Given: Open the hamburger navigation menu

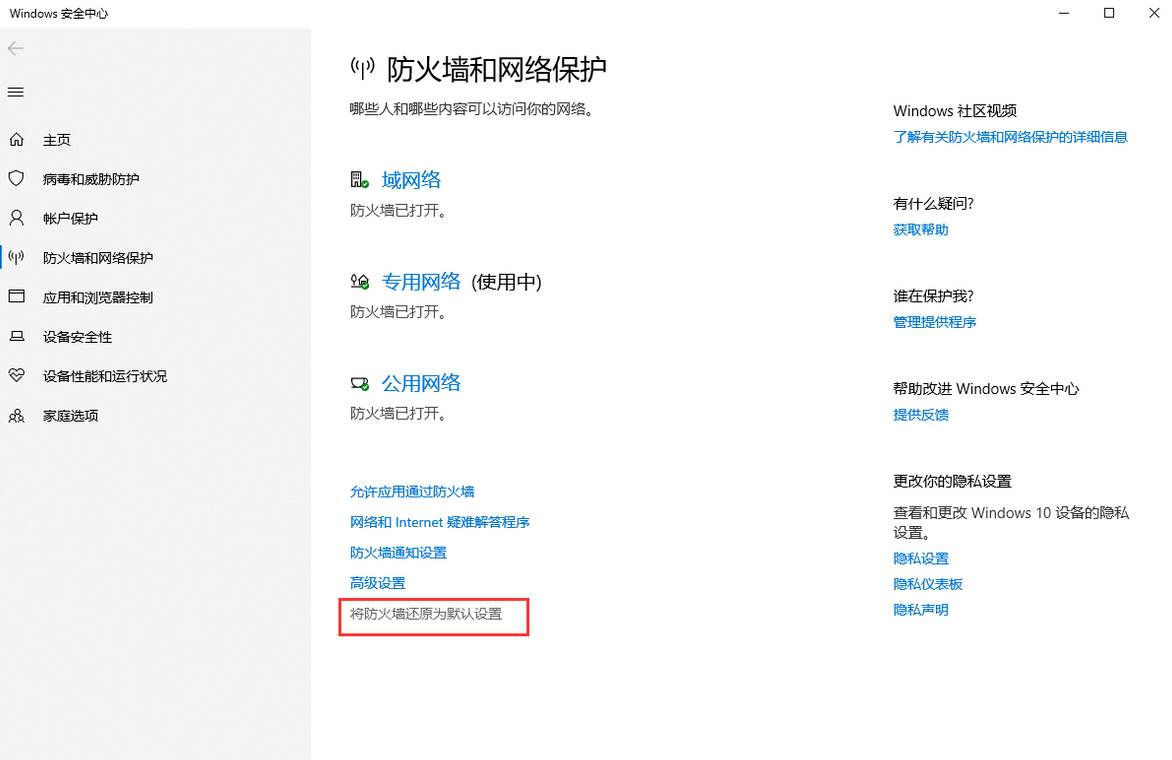Looking at the screenshot, I should 16,93.
